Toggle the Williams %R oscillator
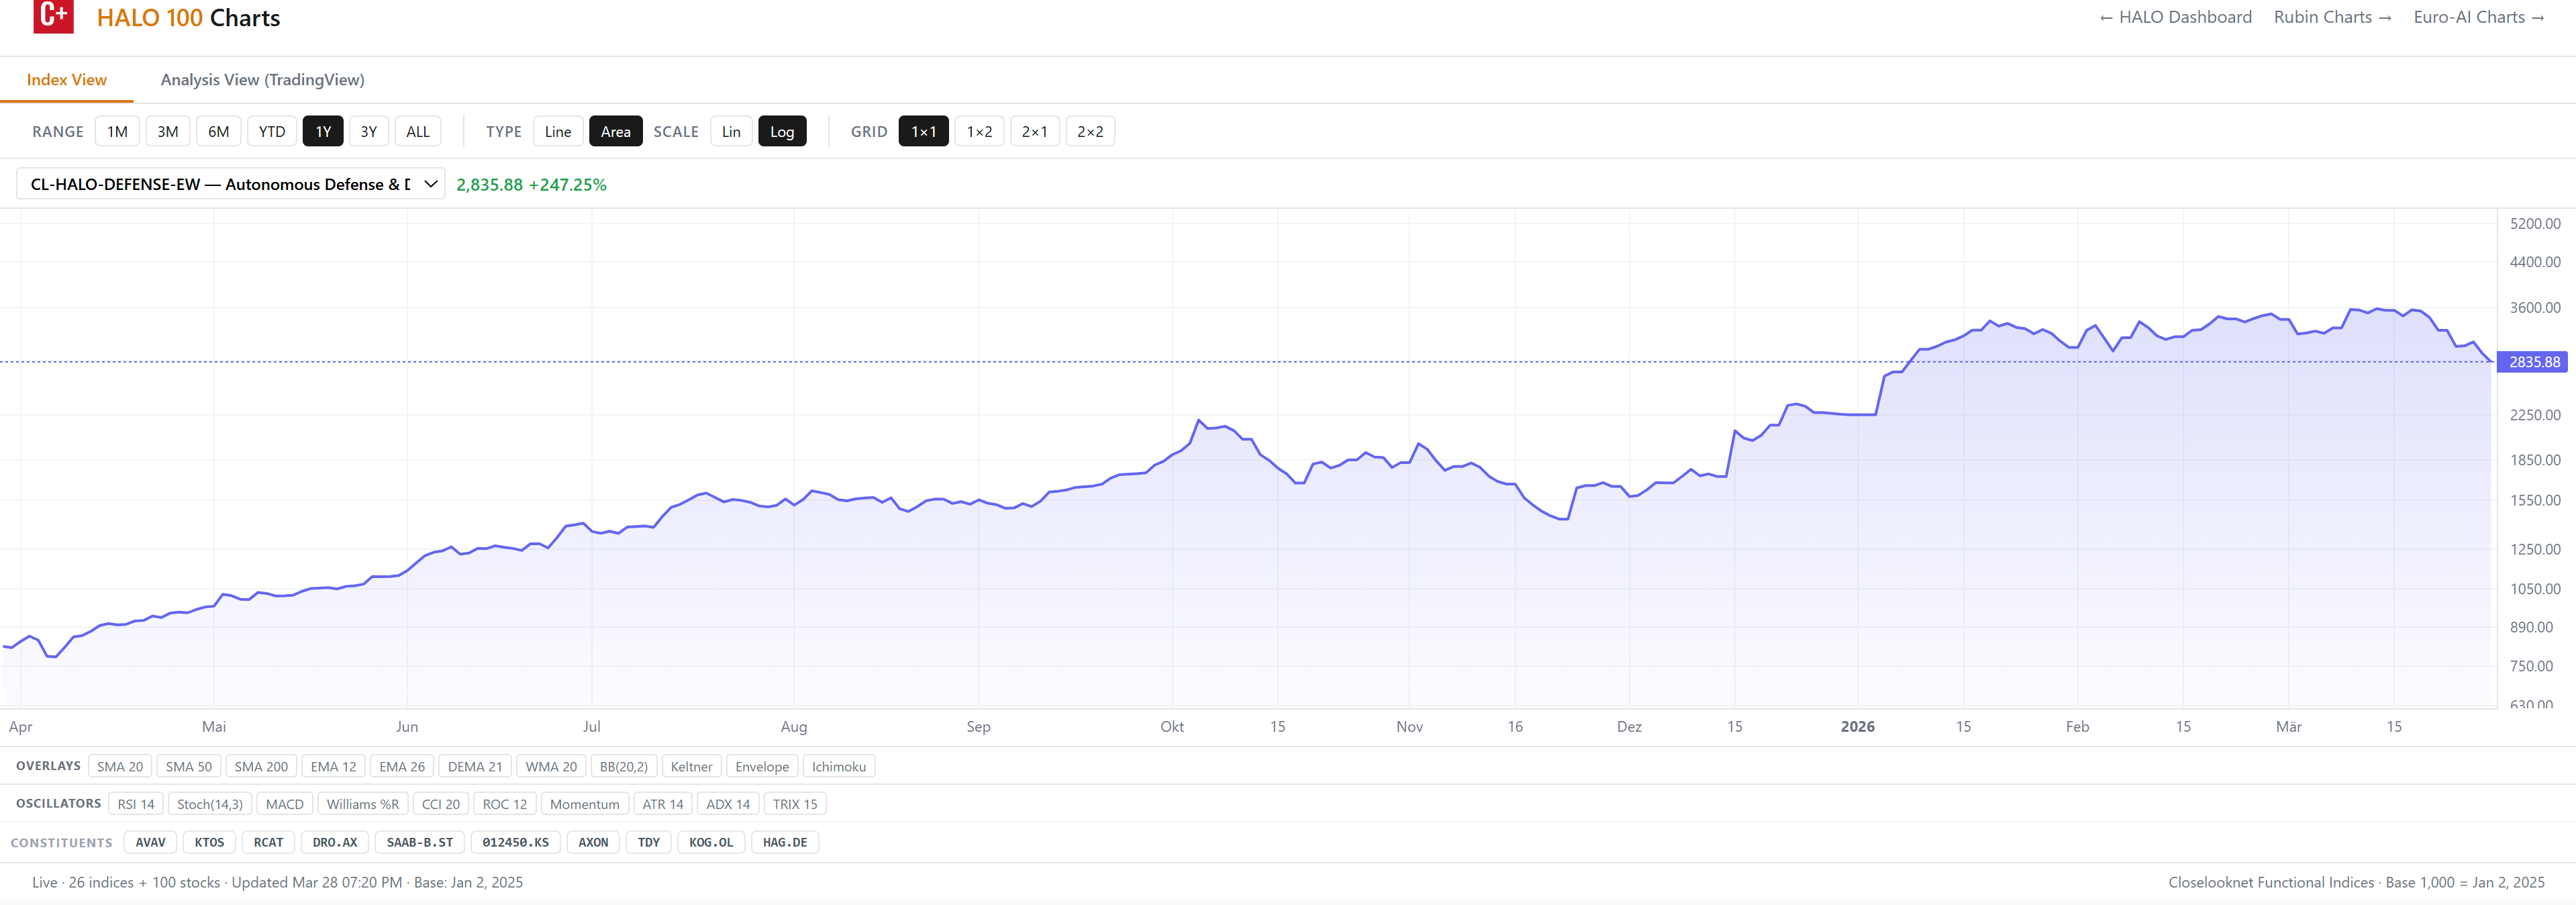The image size is (2576, 905). 362,804
